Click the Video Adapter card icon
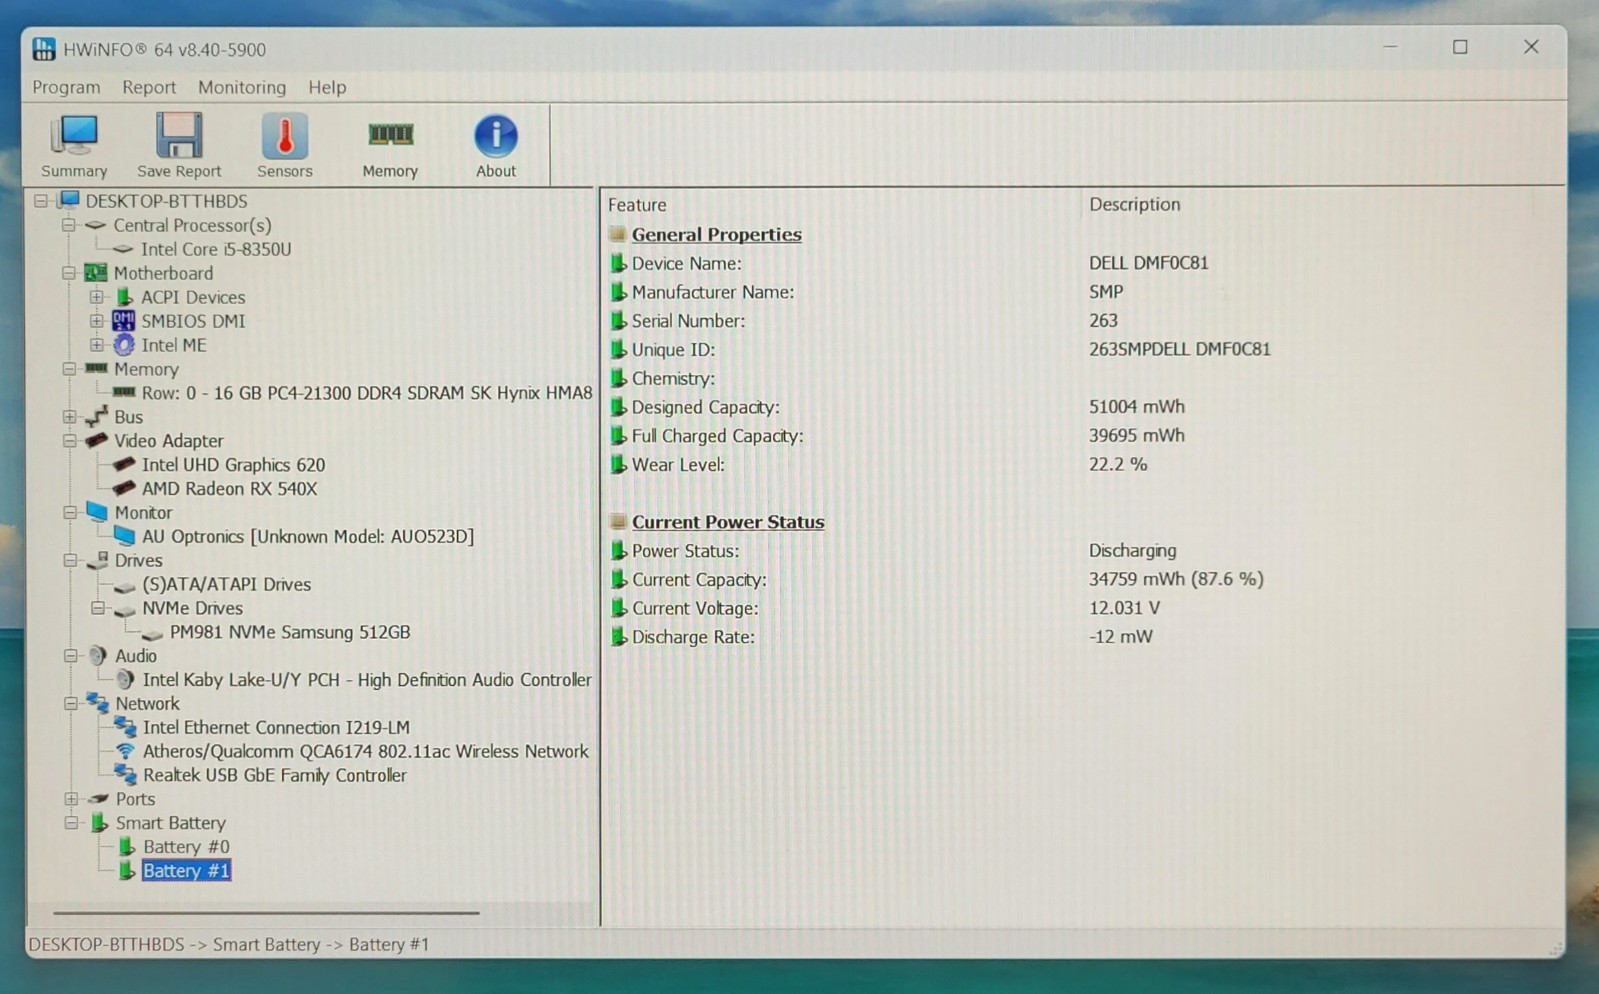This screenshot has height=994, width=1599. tap(97, 440)
